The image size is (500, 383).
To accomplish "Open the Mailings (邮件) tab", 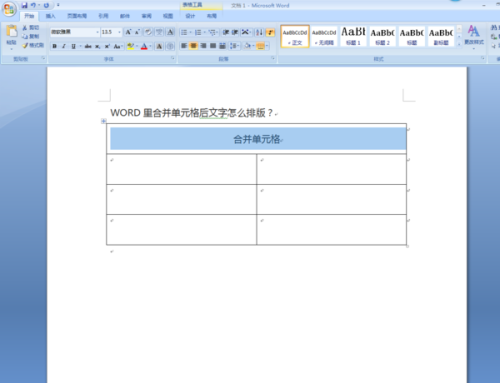I will click(x=125, y=16).
